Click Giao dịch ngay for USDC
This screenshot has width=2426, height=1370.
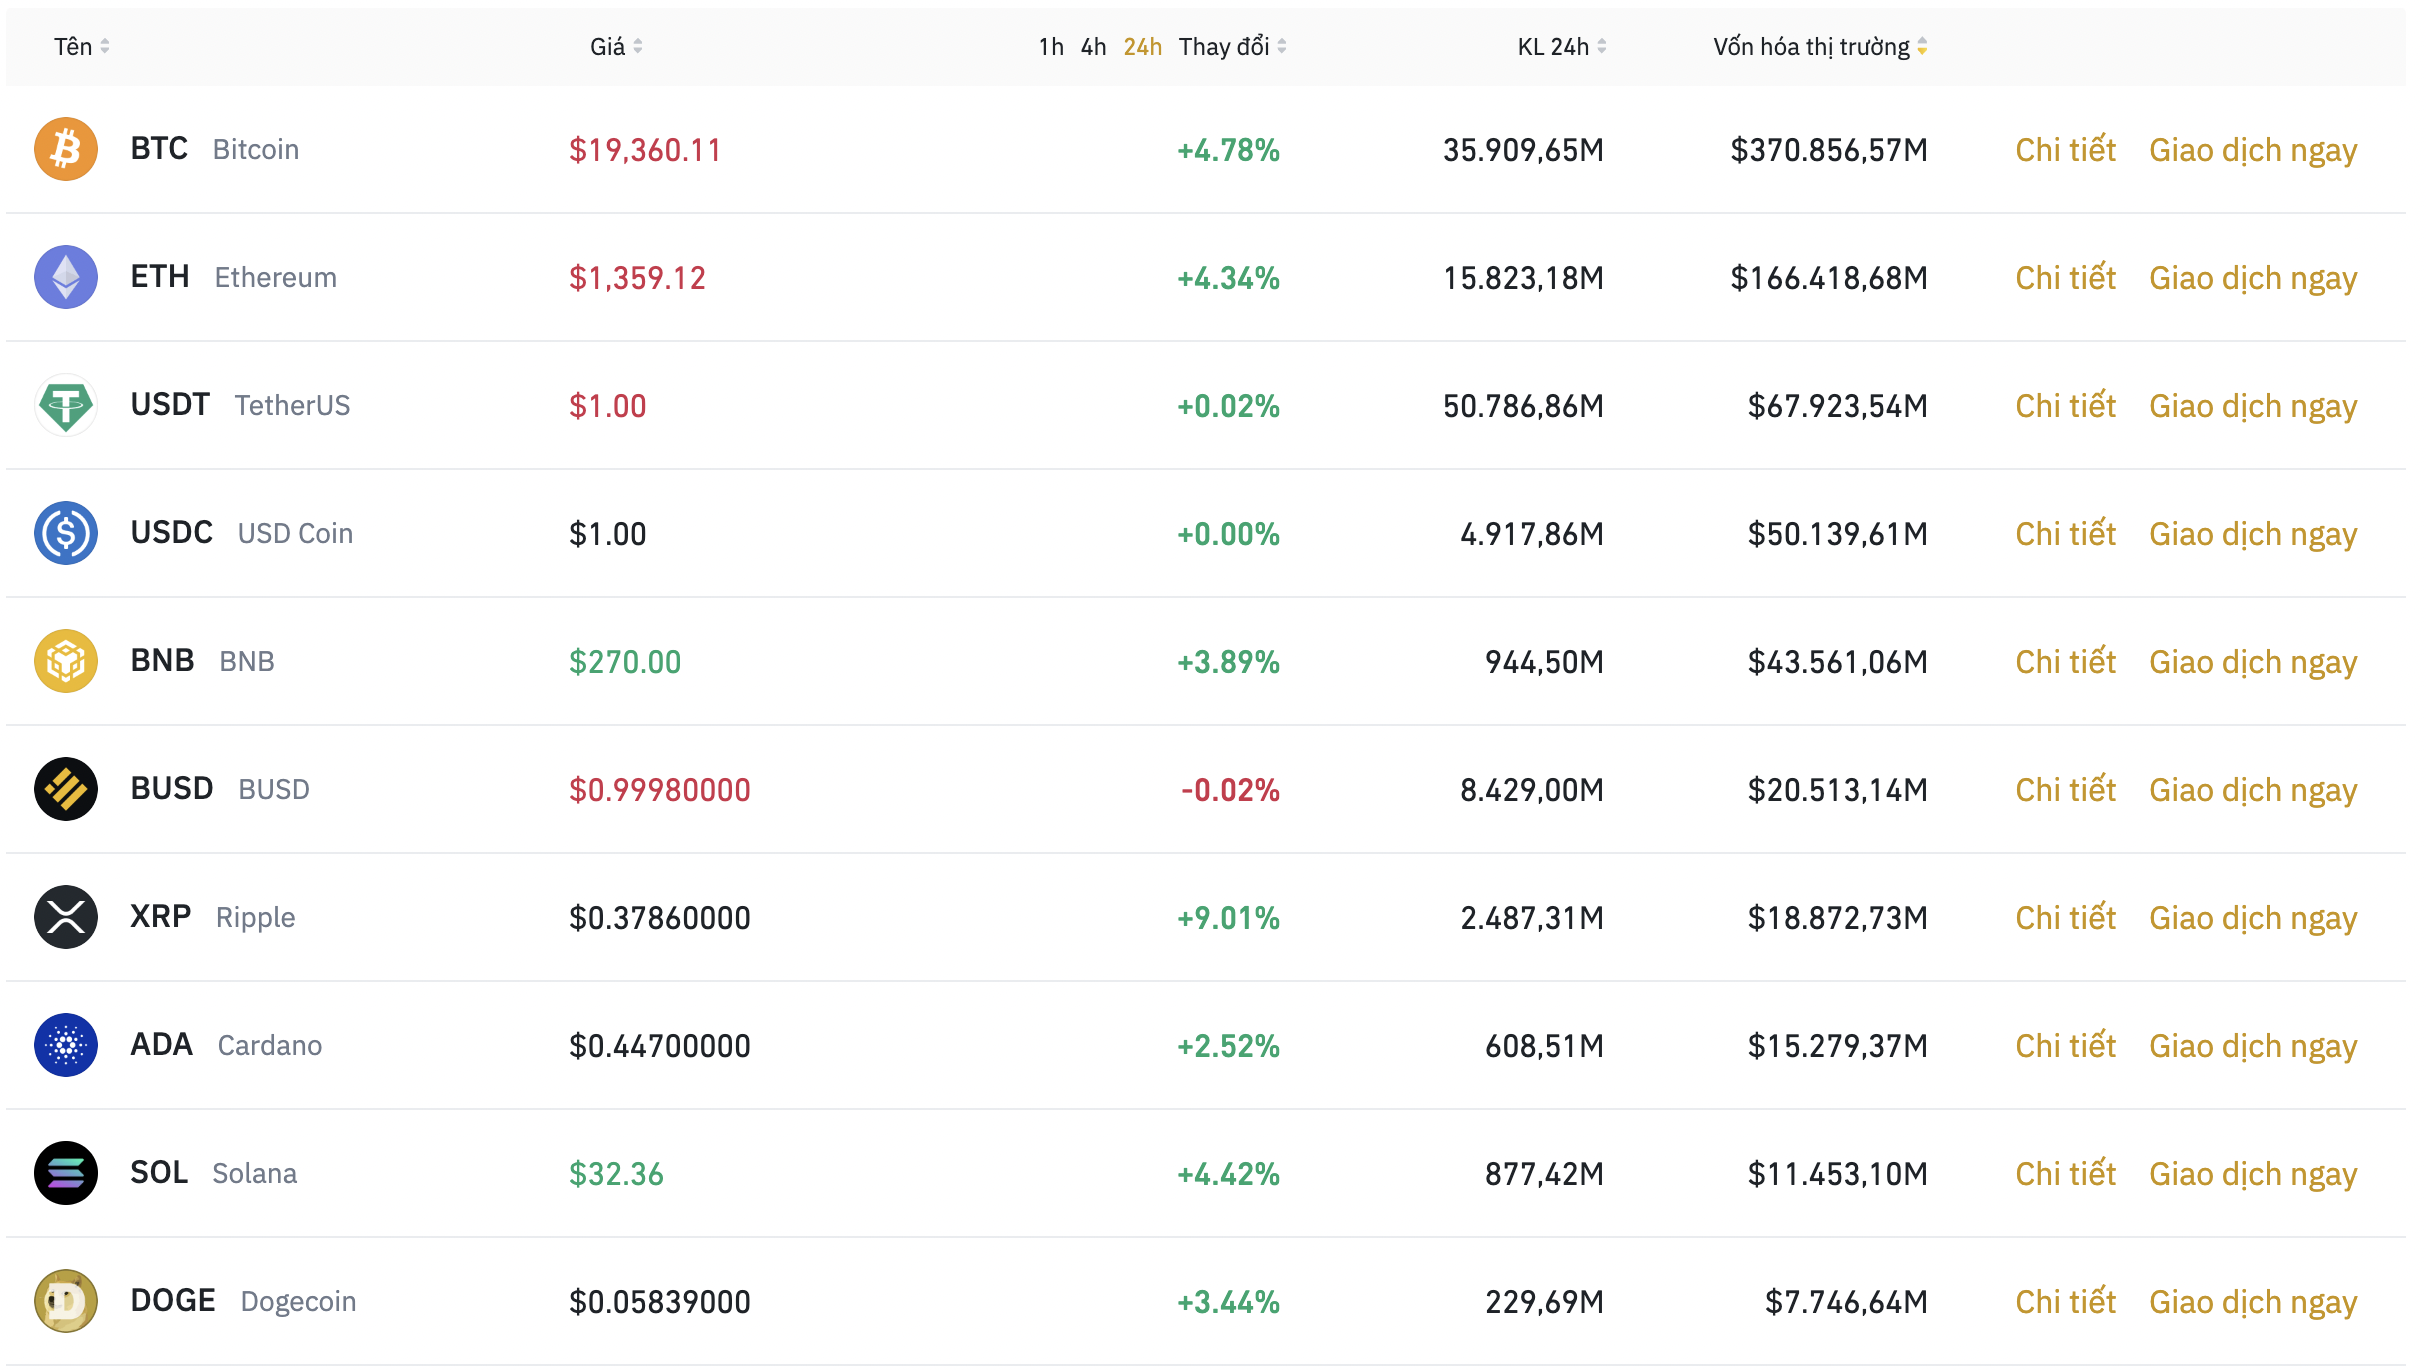(x=2253, y=535)
